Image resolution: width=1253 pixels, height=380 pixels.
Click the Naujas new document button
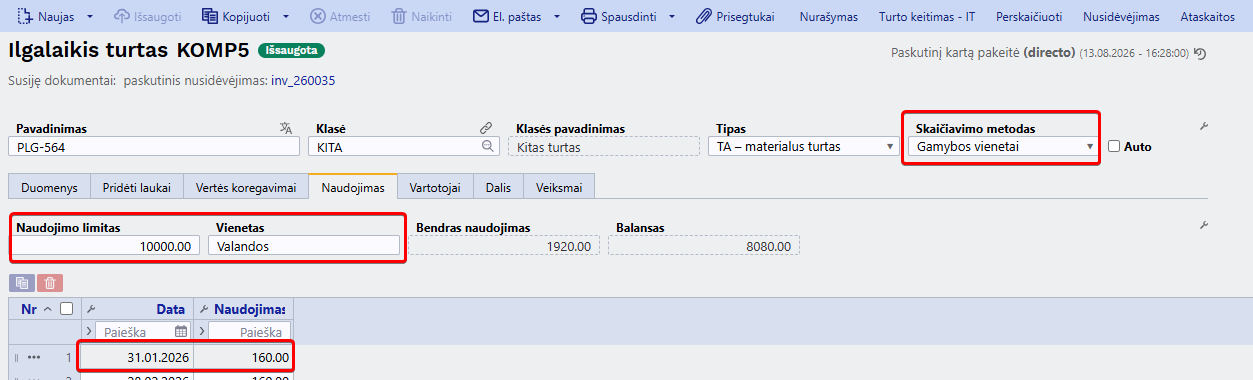pyautogui.click(x=46, y=17)
